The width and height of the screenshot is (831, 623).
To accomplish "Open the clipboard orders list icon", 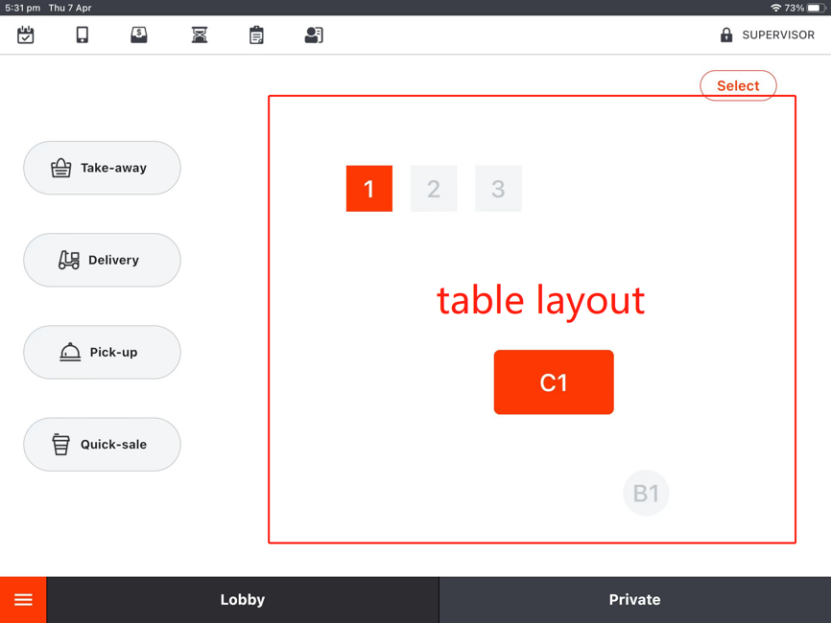I will coord(256,35).
